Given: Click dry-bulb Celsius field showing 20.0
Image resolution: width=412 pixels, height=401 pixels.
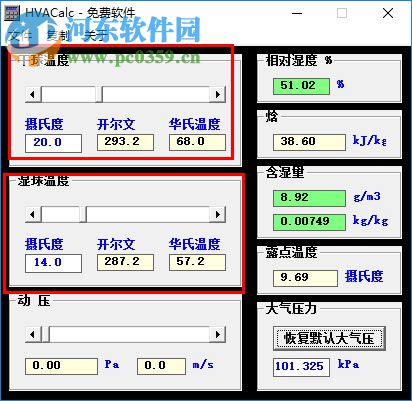Looking at the screenshot, I should pyautogui.click(x=53, y=143).
